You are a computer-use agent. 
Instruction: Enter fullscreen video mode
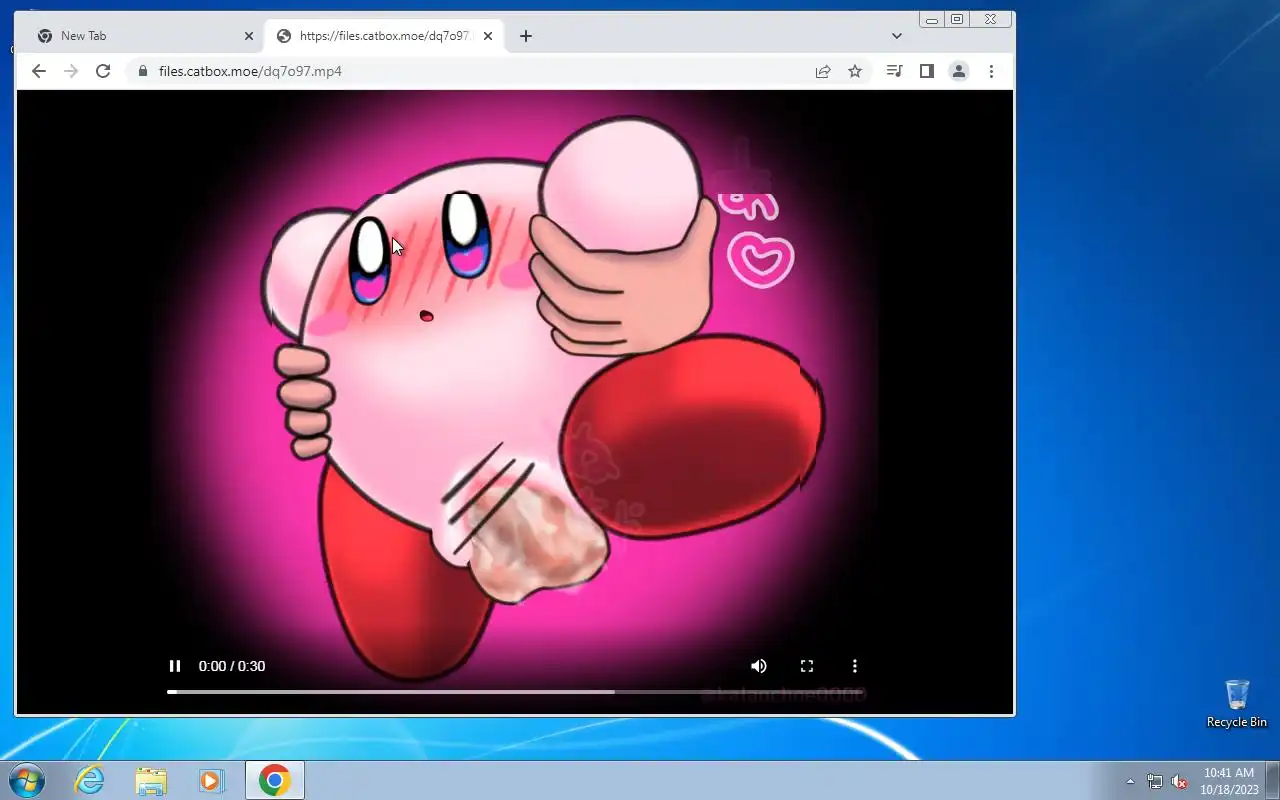click(x=807, y=666)
